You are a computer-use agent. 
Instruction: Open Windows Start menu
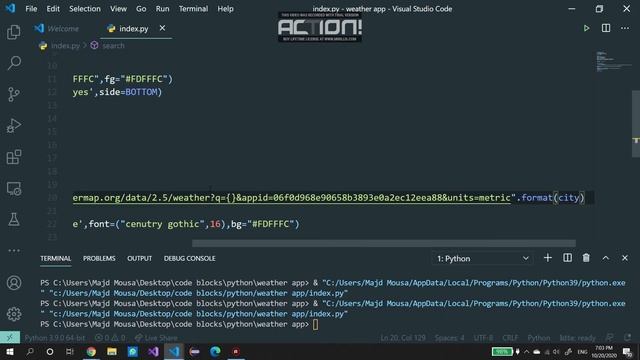pos(9,351)
